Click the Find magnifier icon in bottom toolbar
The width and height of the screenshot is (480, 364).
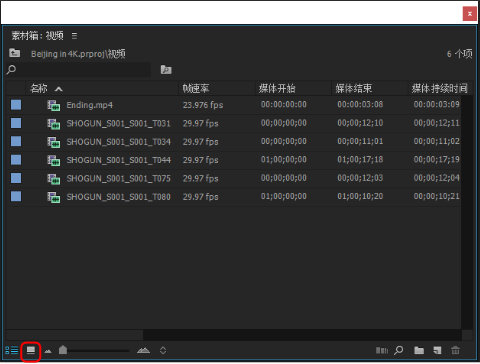tap(399, 350)
